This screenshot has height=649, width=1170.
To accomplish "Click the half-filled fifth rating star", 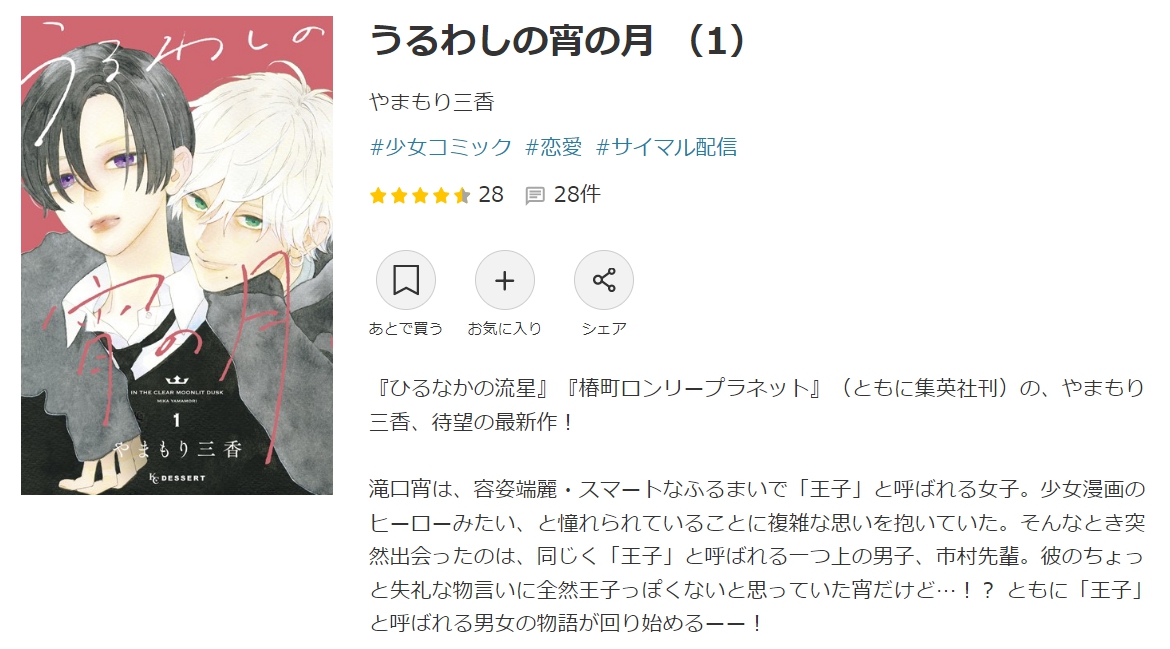I will click(462, 195).
